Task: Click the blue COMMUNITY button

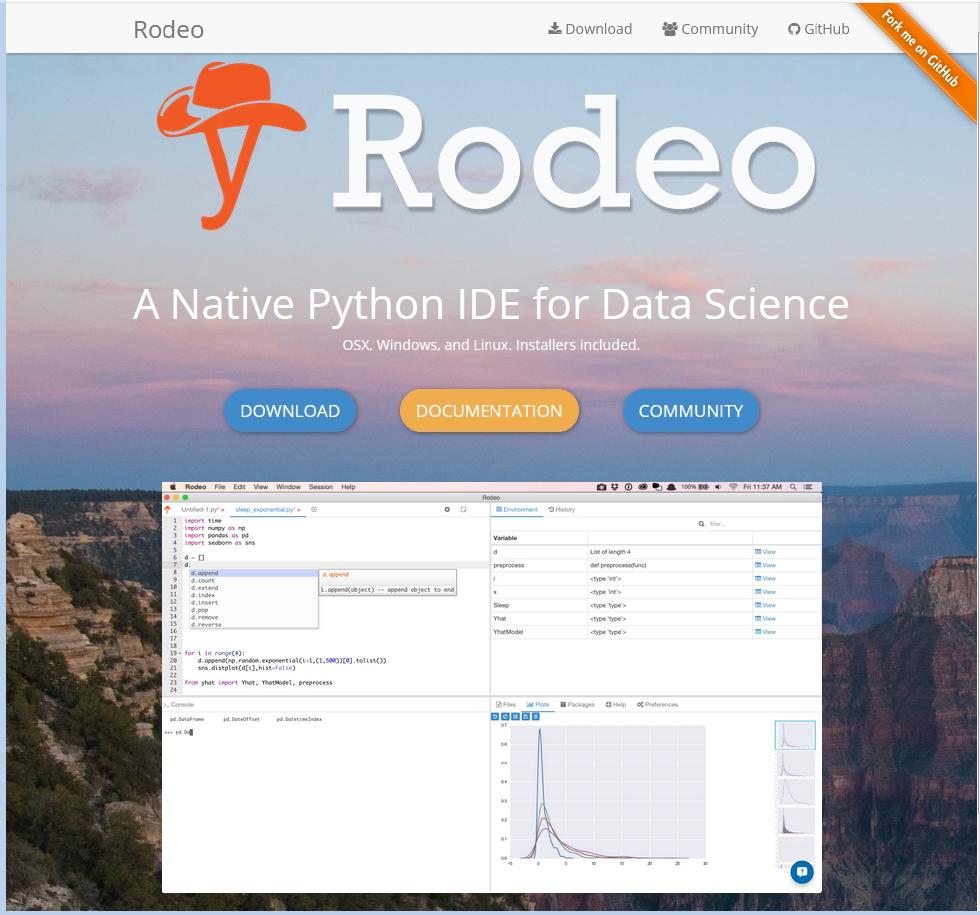Action: [x=691, y=411]
